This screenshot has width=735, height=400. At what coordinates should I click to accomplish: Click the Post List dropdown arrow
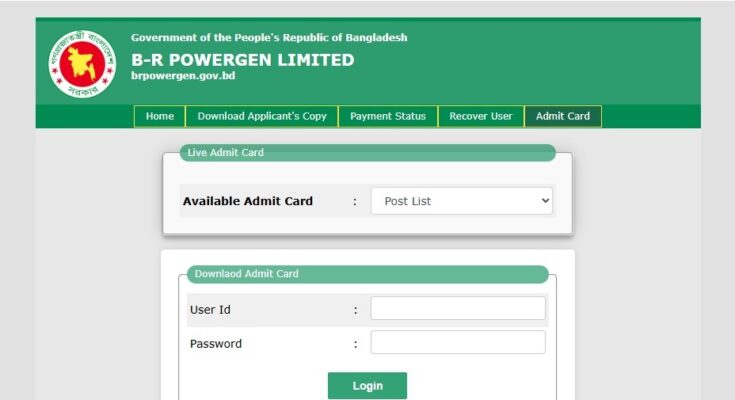[x=545, y=201]
